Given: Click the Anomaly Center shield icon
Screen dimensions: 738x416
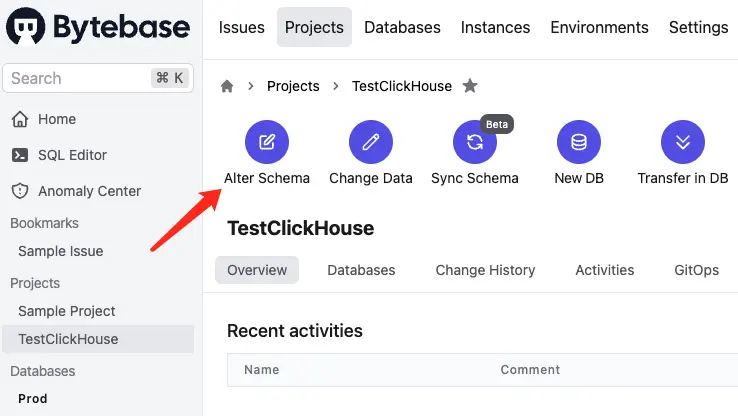Looking at the screenshot, I should [x=20, y=191].
